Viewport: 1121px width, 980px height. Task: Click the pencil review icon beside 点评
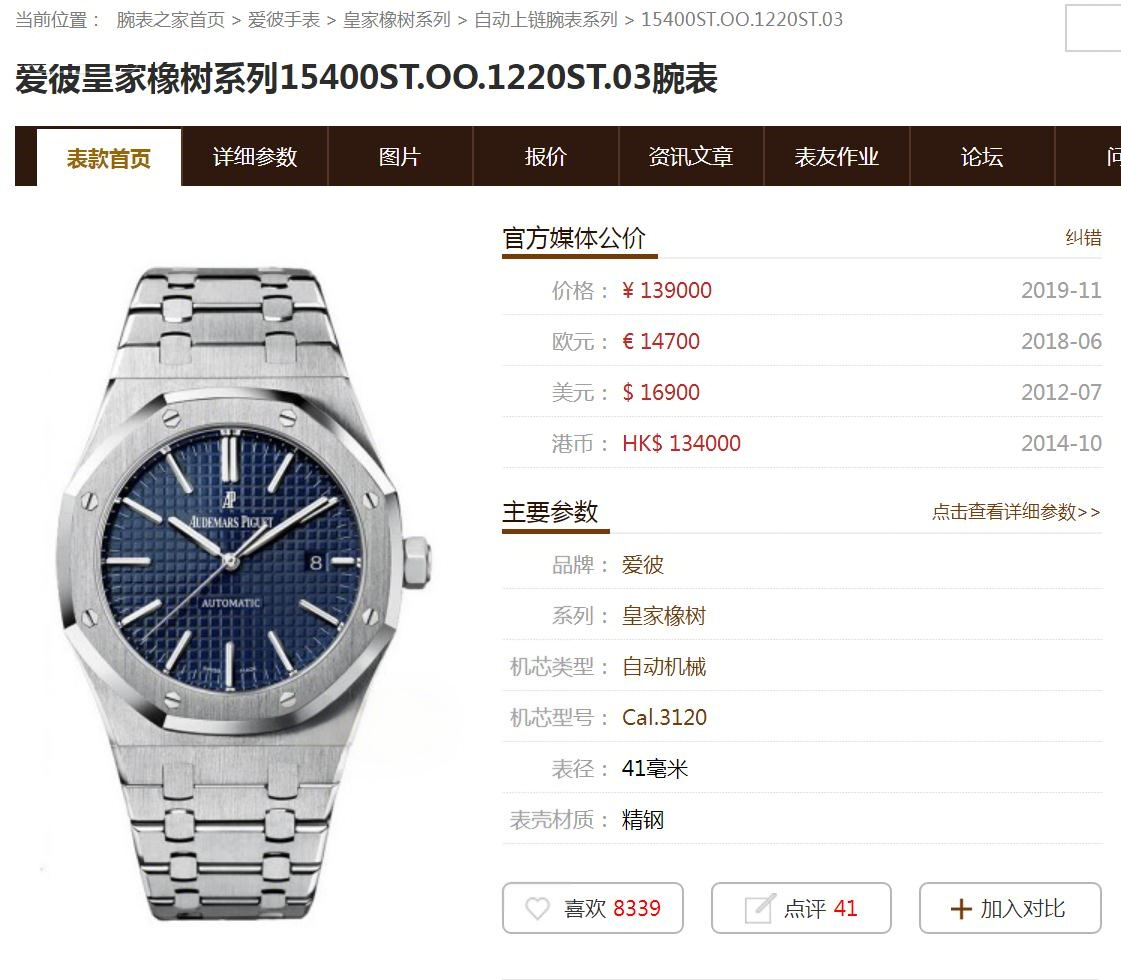click(x=759, y=908)
